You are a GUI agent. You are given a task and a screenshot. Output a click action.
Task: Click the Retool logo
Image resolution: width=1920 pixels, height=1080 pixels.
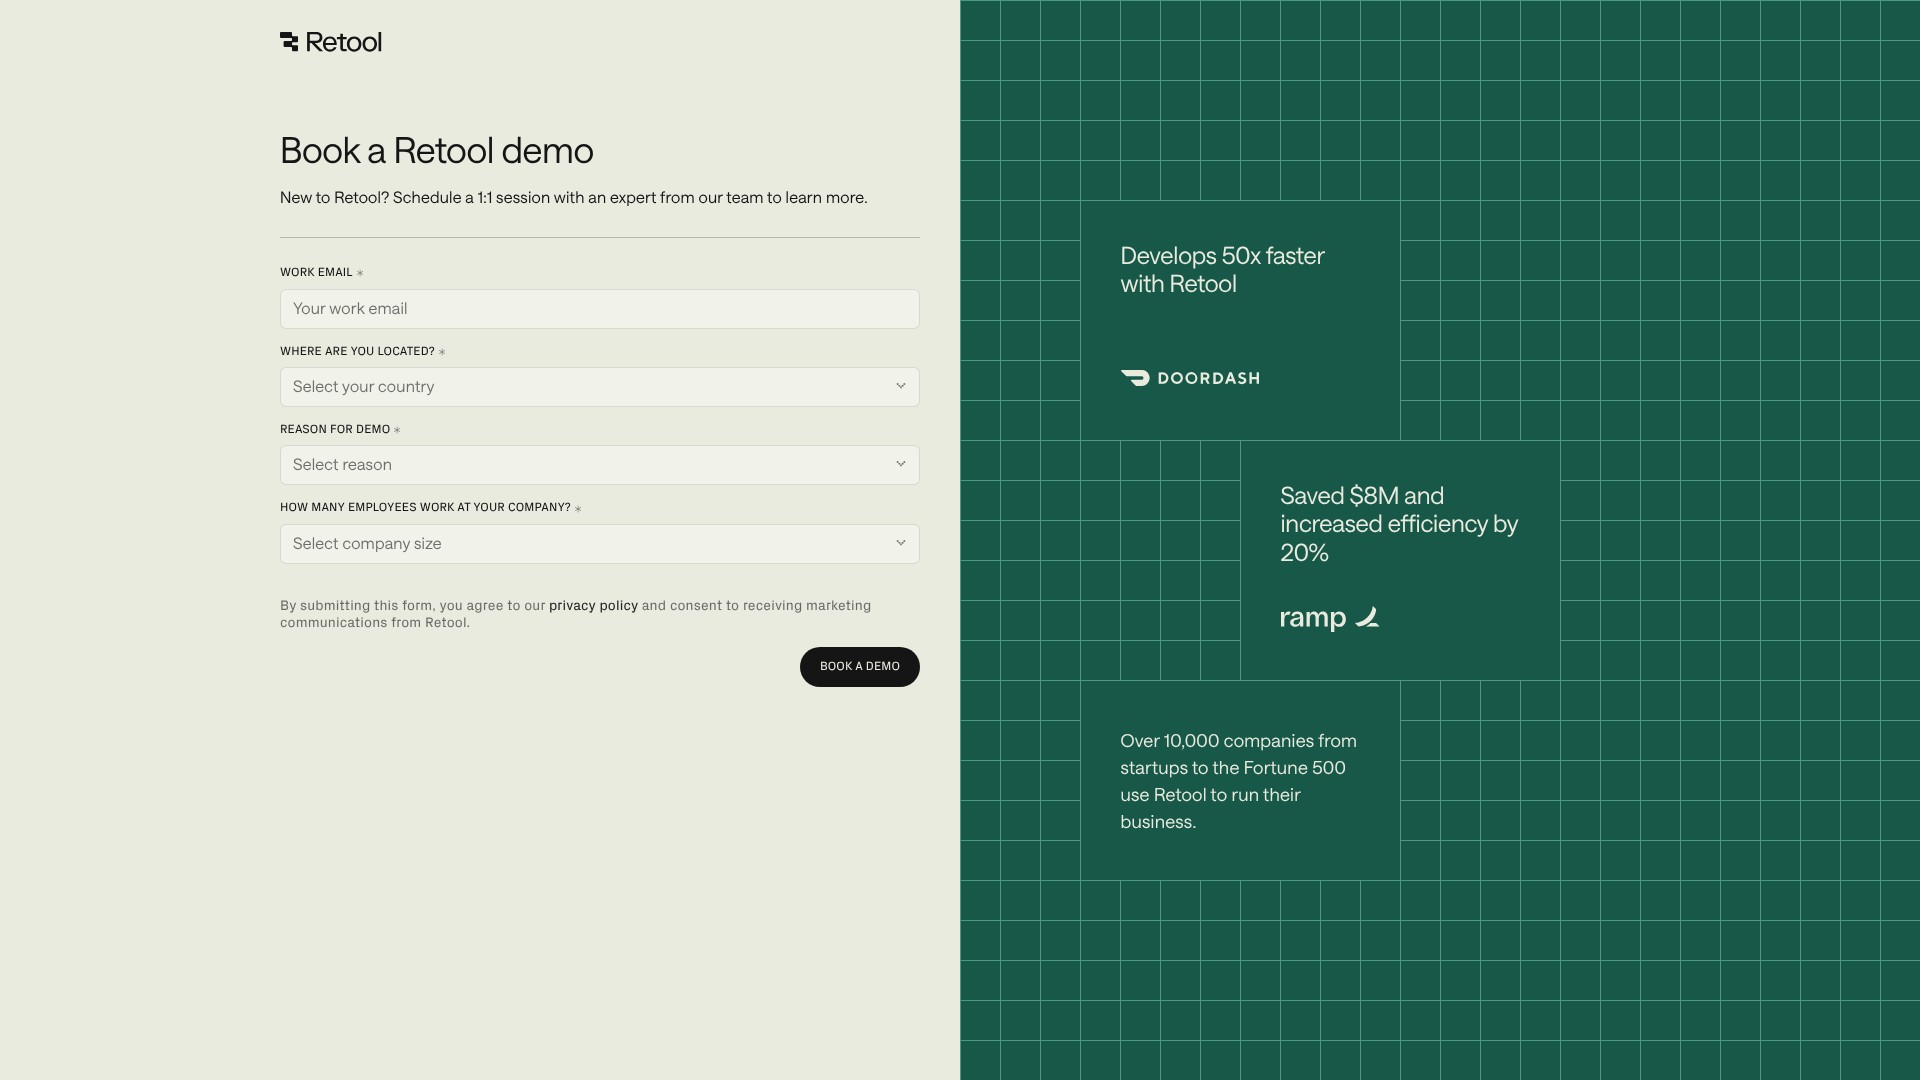[331, 42]
